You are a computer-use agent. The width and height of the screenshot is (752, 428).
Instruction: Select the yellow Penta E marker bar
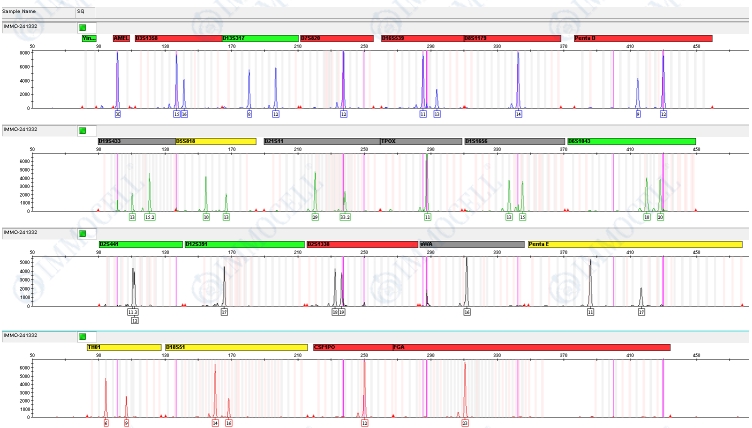(635, 245)
